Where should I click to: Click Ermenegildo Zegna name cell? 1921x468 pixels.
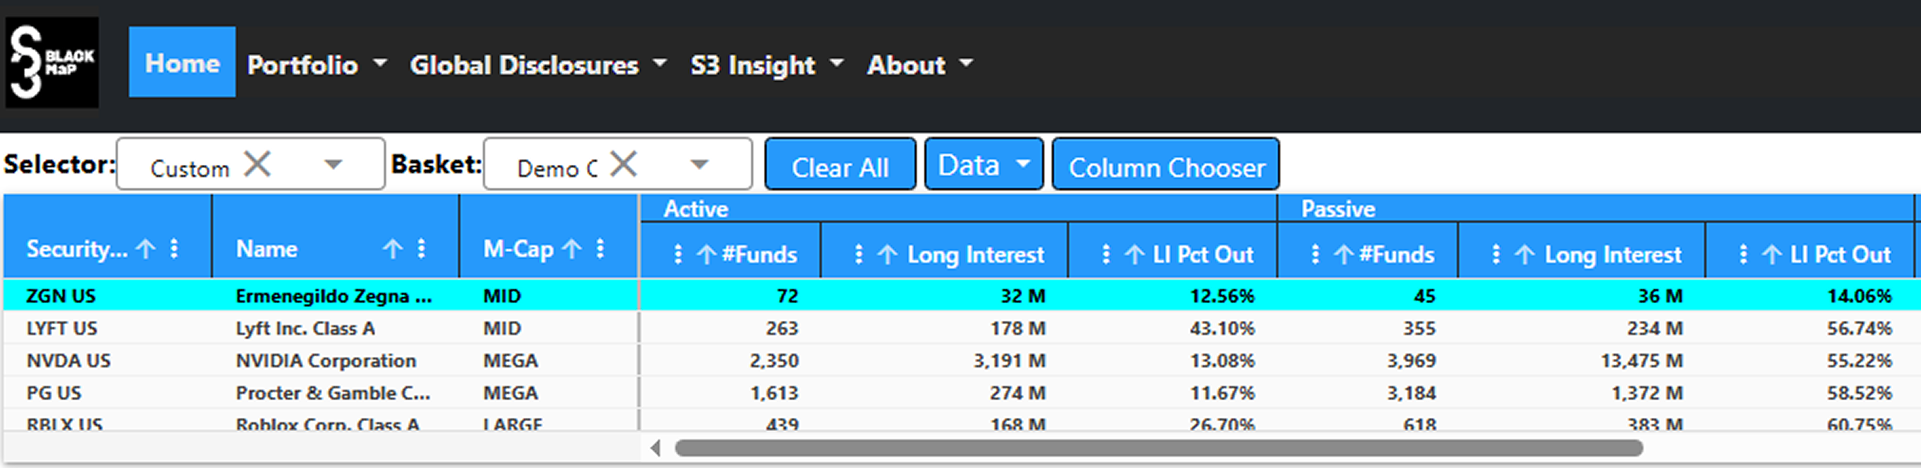coord(334,296)
